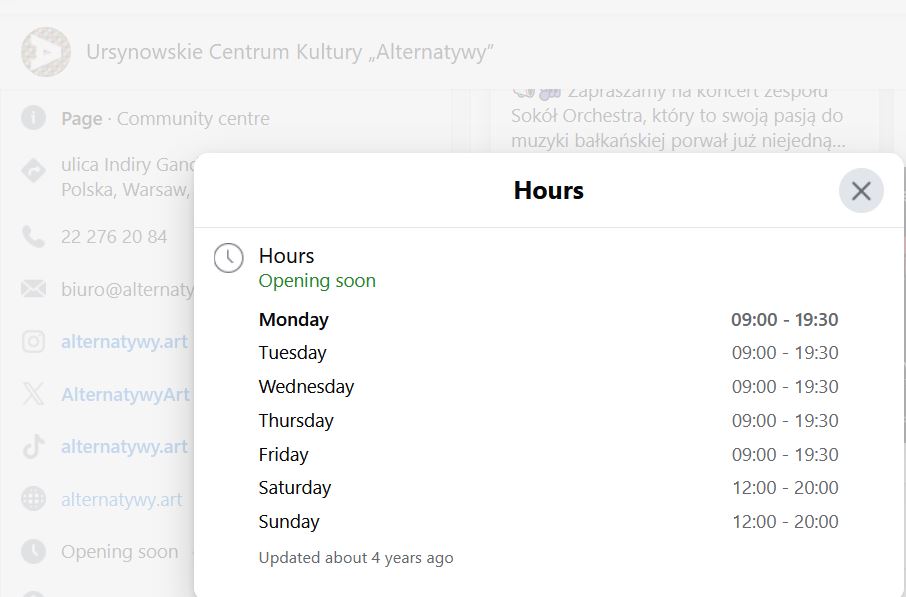Click the page title Ursynowskie Centrum Kultury
This screenshot has height=597, width=906.
click(x=289, y=52)
